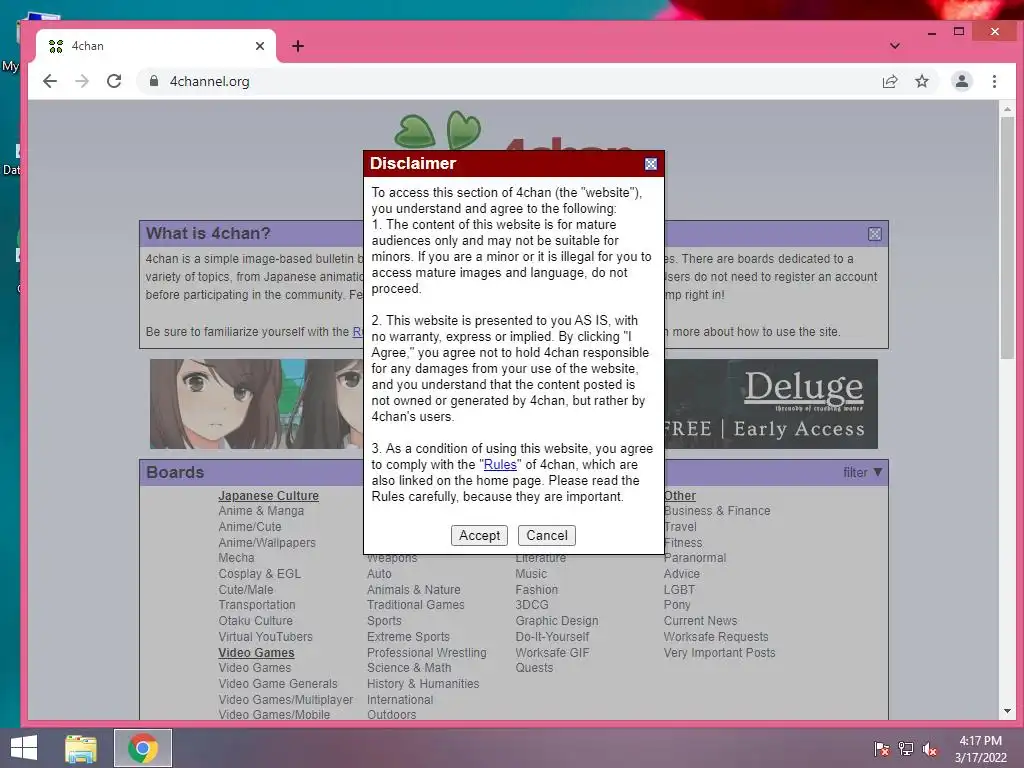This screenshot has height=768, width=1024.
Task: Open the Quests board link
Action: click(534, 668)
